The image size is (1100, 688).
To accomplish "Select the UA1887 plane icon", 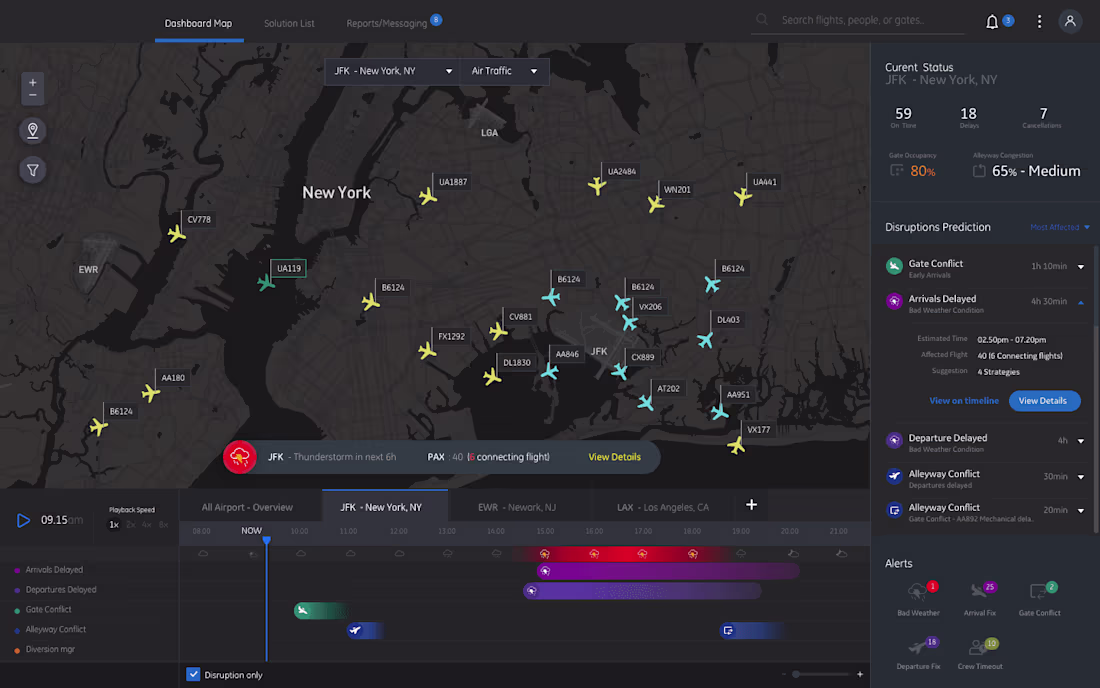I will pyautogui.click(x=428, y=196).
